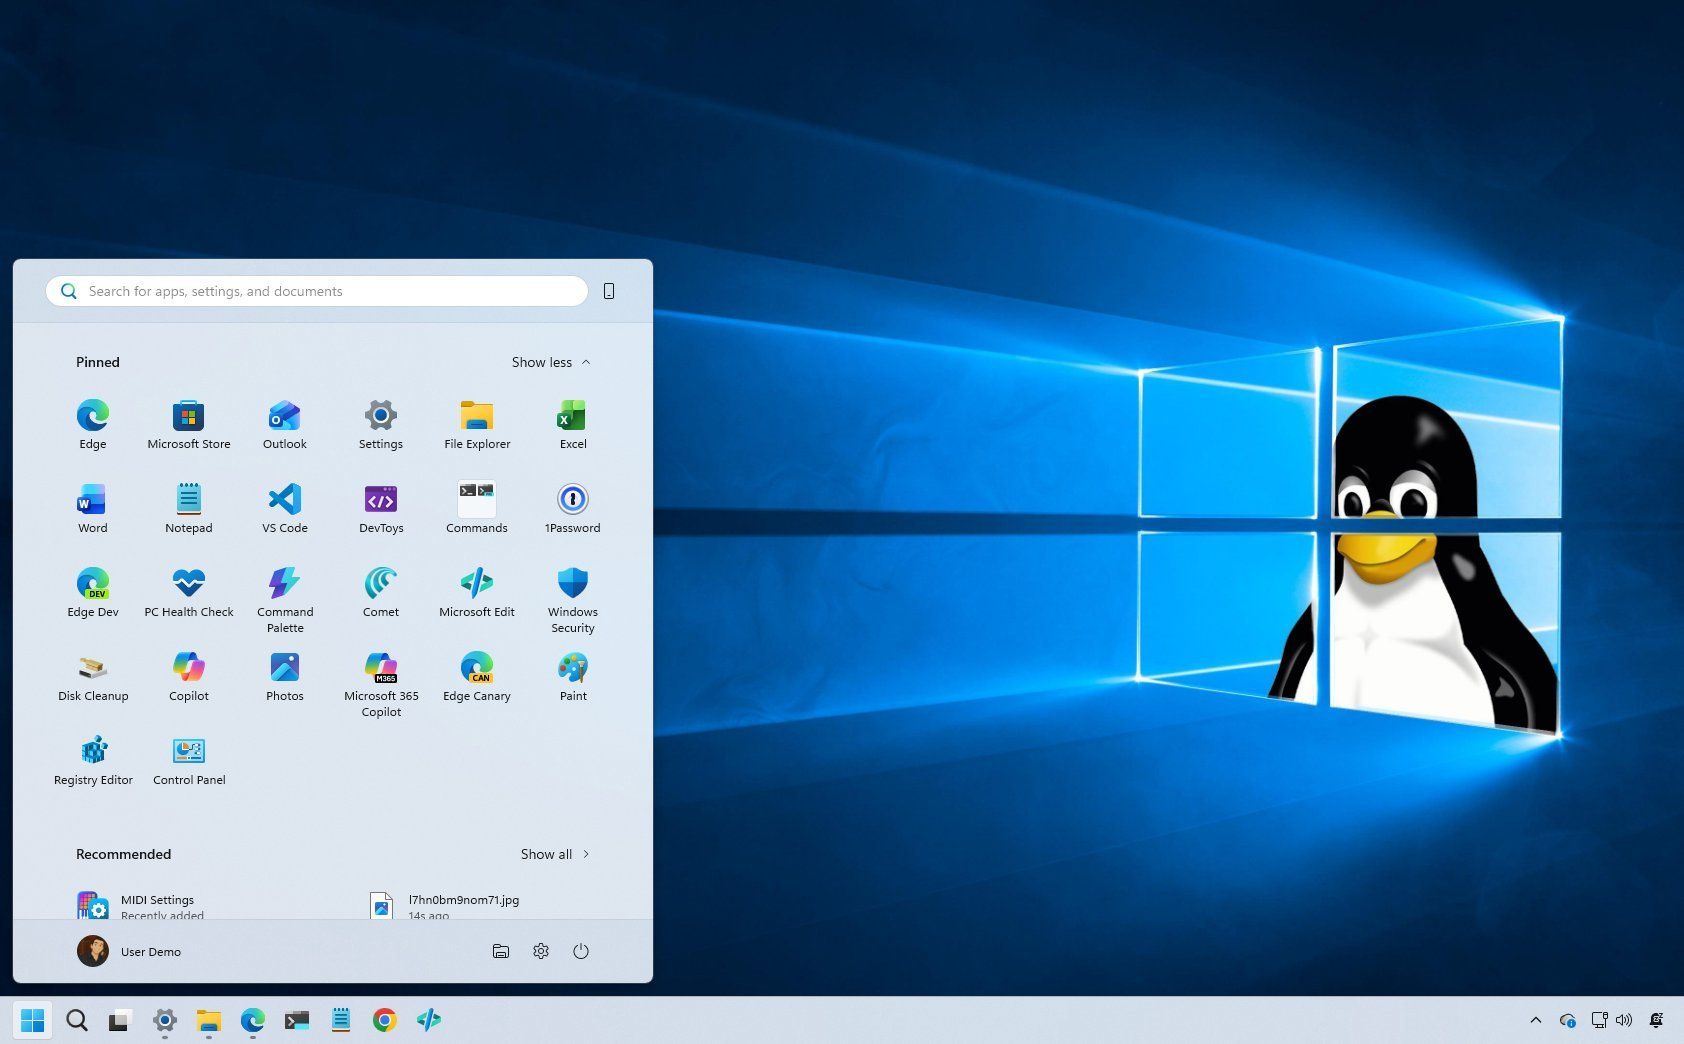Expand hidden system tray icons
This screenshot has height=1044, width=1684.
[x=1536, y=1020]
